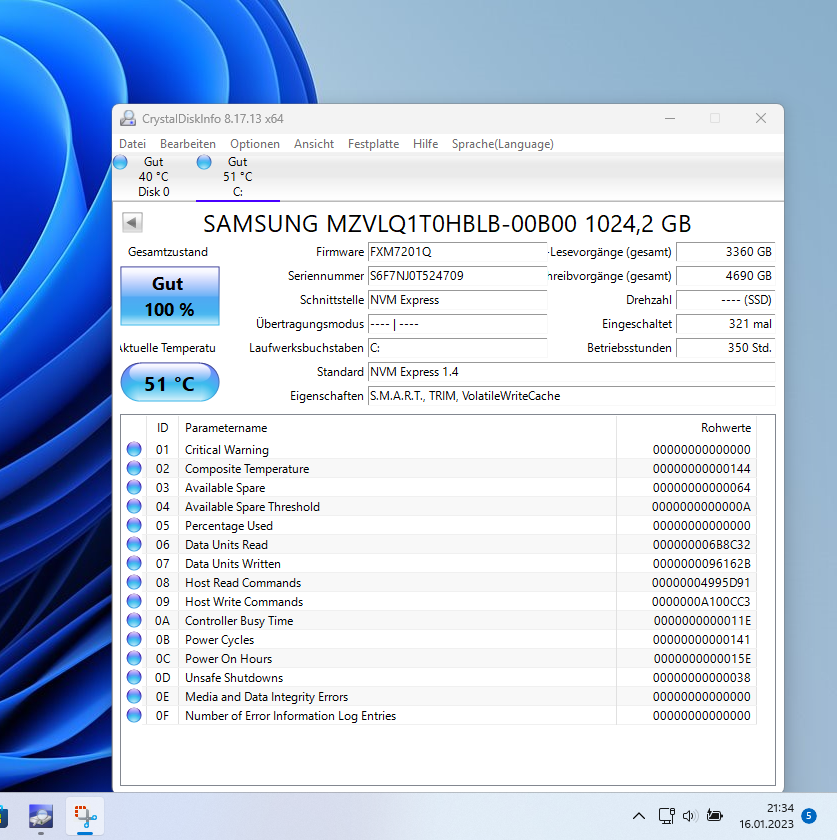Image resolution: width=837 pixels, height=840 pixels.
Task: Click the Gut 100 % health status button
Action: click(x=169, y=296)
